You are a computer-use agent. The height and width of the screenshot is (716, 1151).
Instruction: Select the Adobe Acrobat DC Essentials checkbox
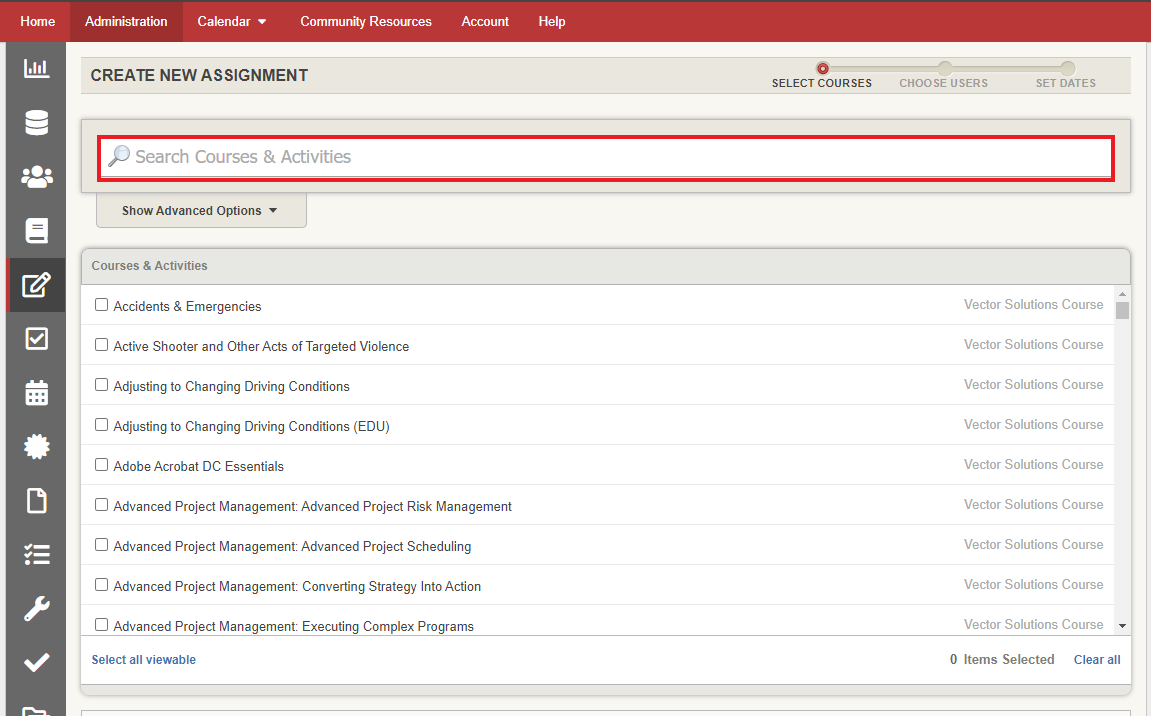(101, 464)
